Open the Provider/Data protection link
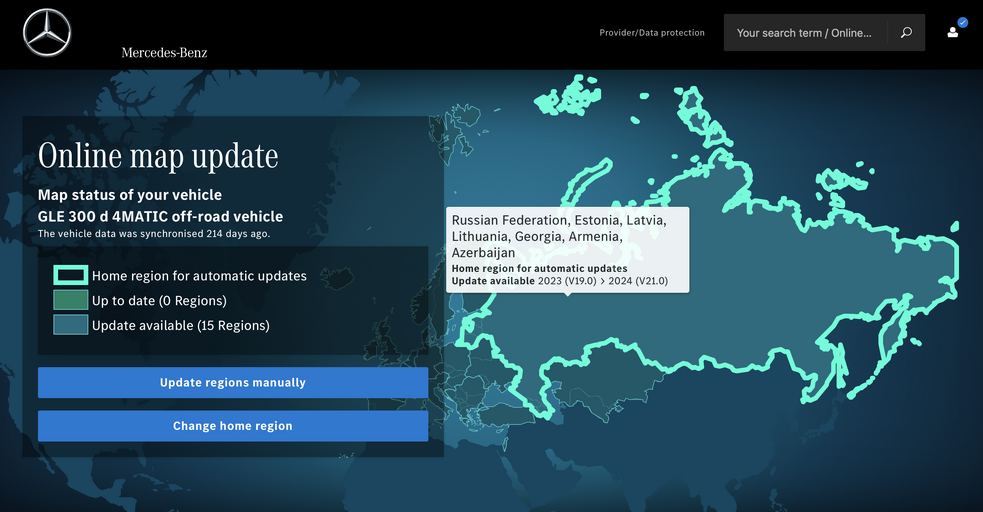 [x=652, y=33]
